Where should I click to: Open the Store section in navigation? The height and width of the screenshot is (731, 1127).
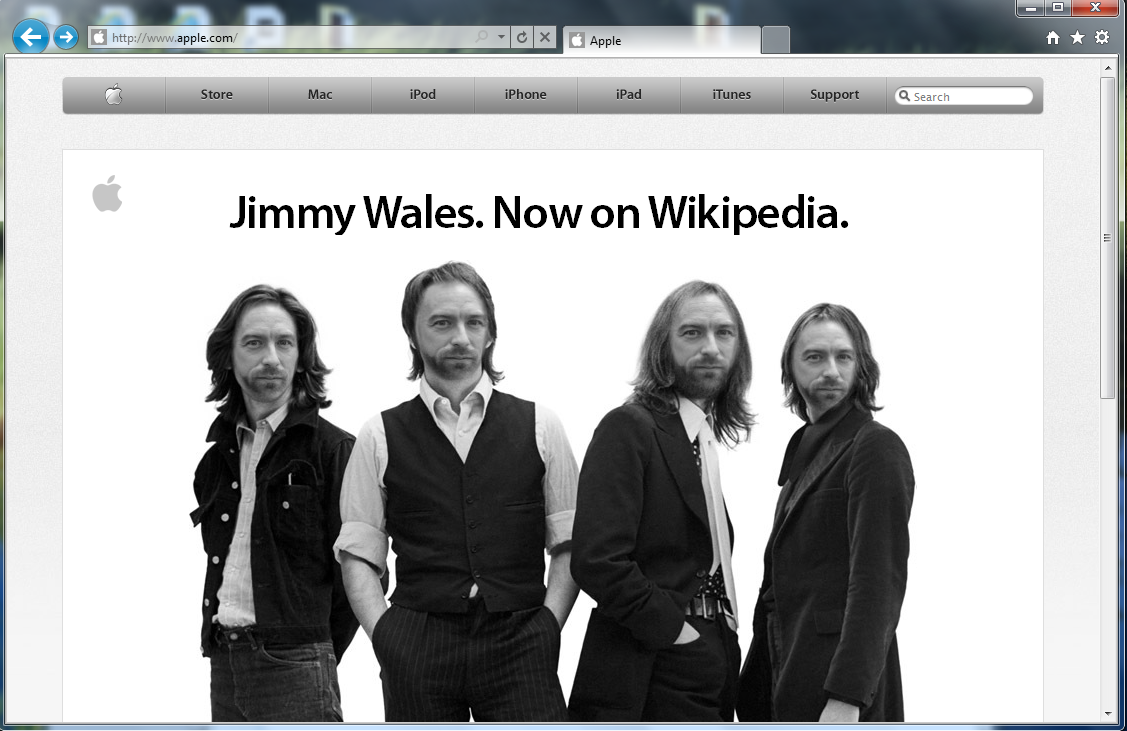tap(216, 95)
